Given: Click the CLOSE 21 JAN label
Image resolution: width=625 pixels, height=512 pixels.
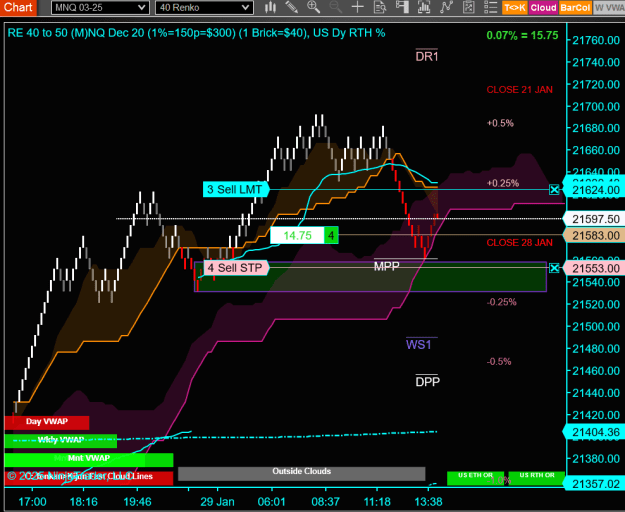Looking at the screenshot, I should (x=519, y=90).
